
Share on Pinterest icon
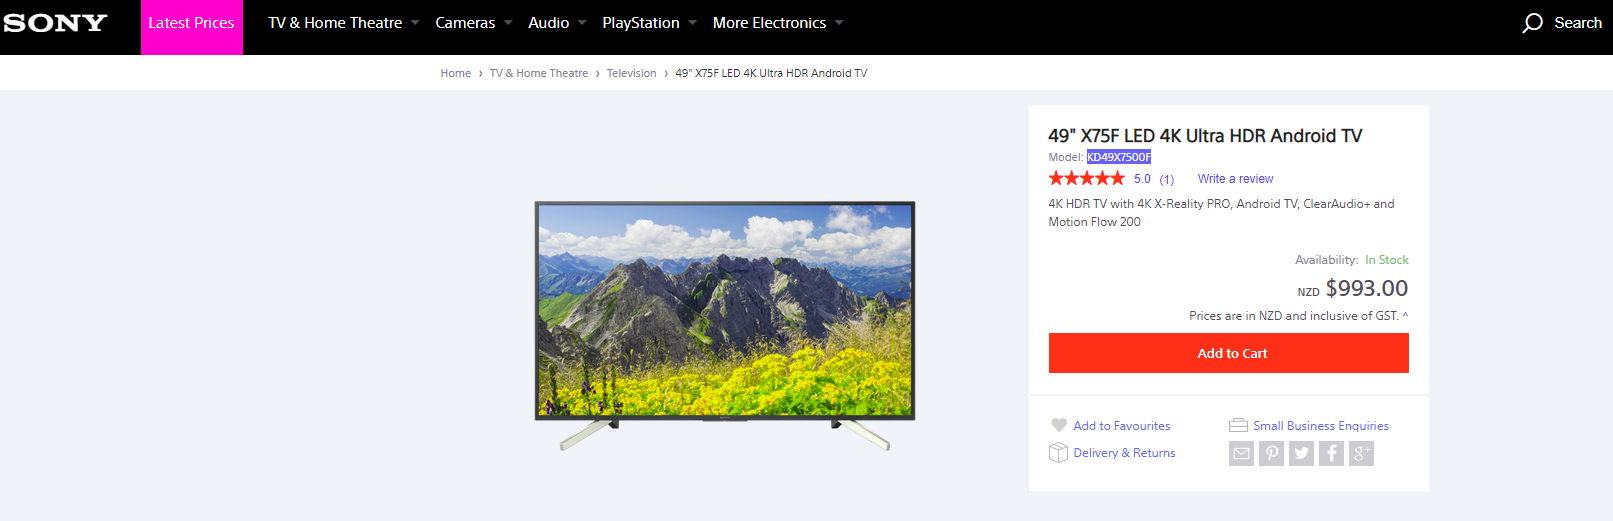click(x=1271, y=454)
